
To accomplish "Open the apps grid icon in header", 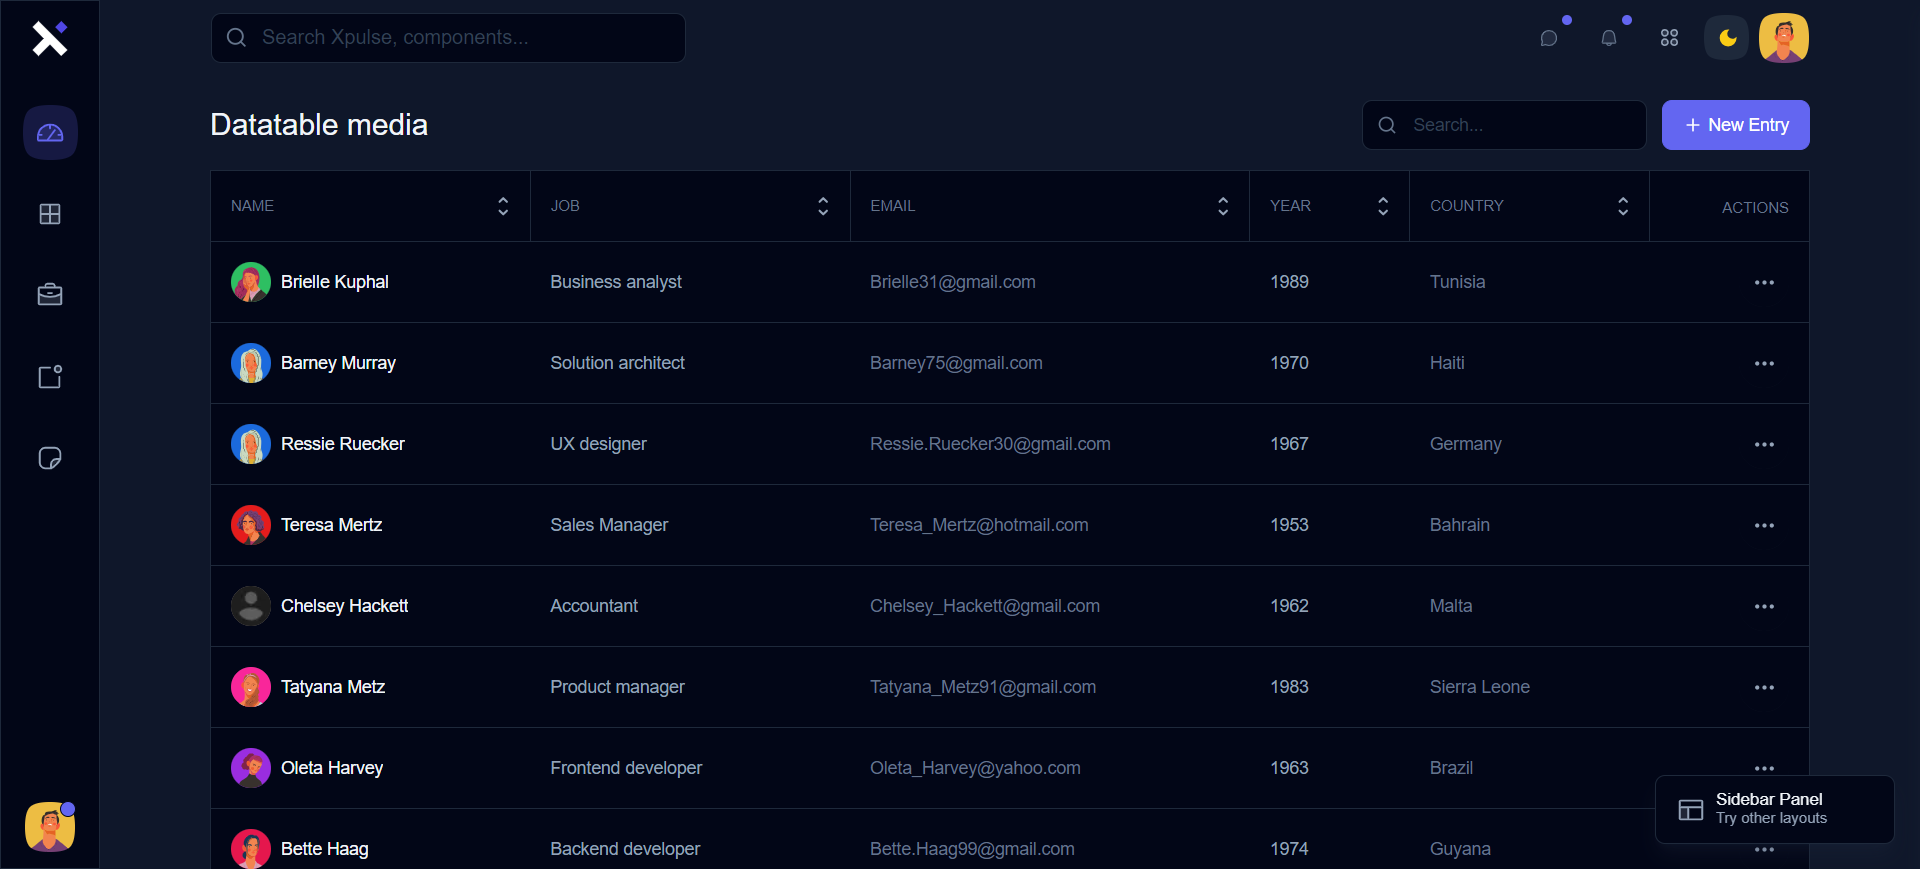I will [x=1669, y=38].
